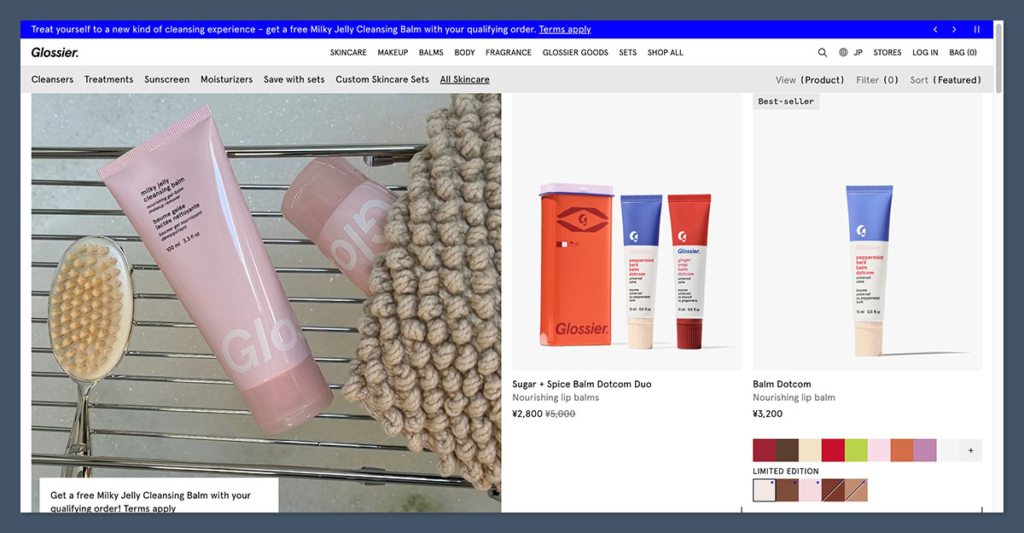
Task: Select the Sunscreen subcategory
Action: point(167,79)
